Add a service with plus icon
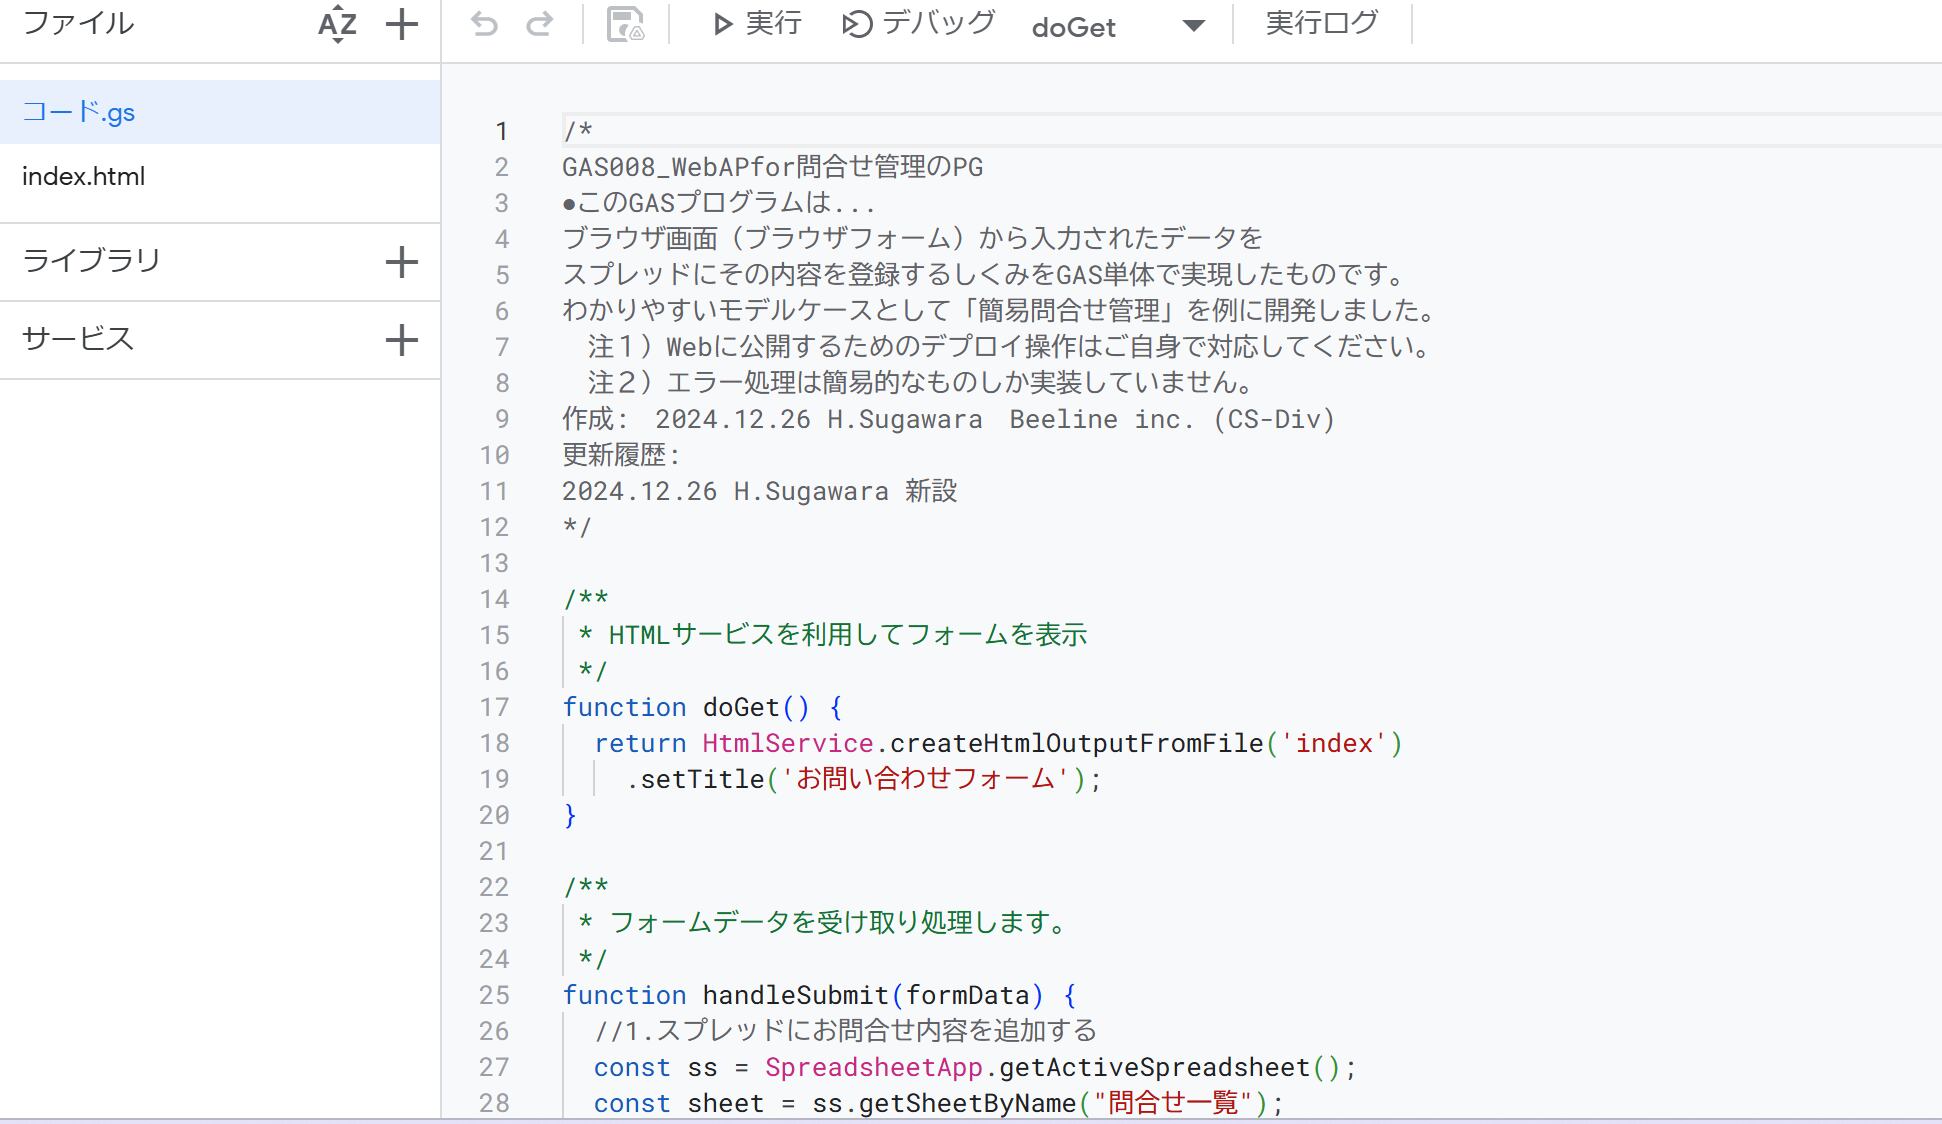This screenshot has height=1124, width=1942. pos(401,340)
